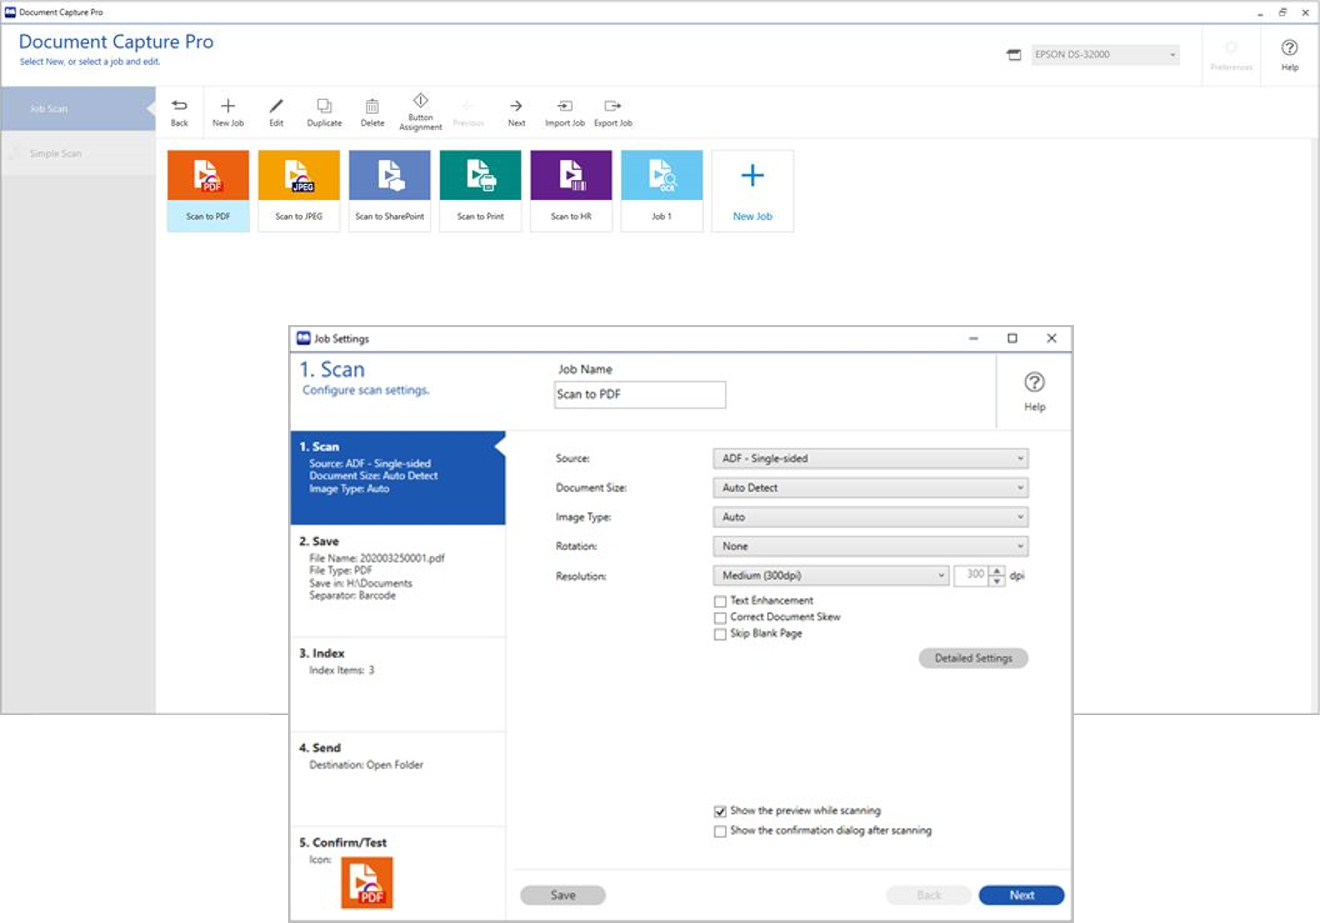
Task: Select the Scan to HR job tile
Action: [571, 191]
